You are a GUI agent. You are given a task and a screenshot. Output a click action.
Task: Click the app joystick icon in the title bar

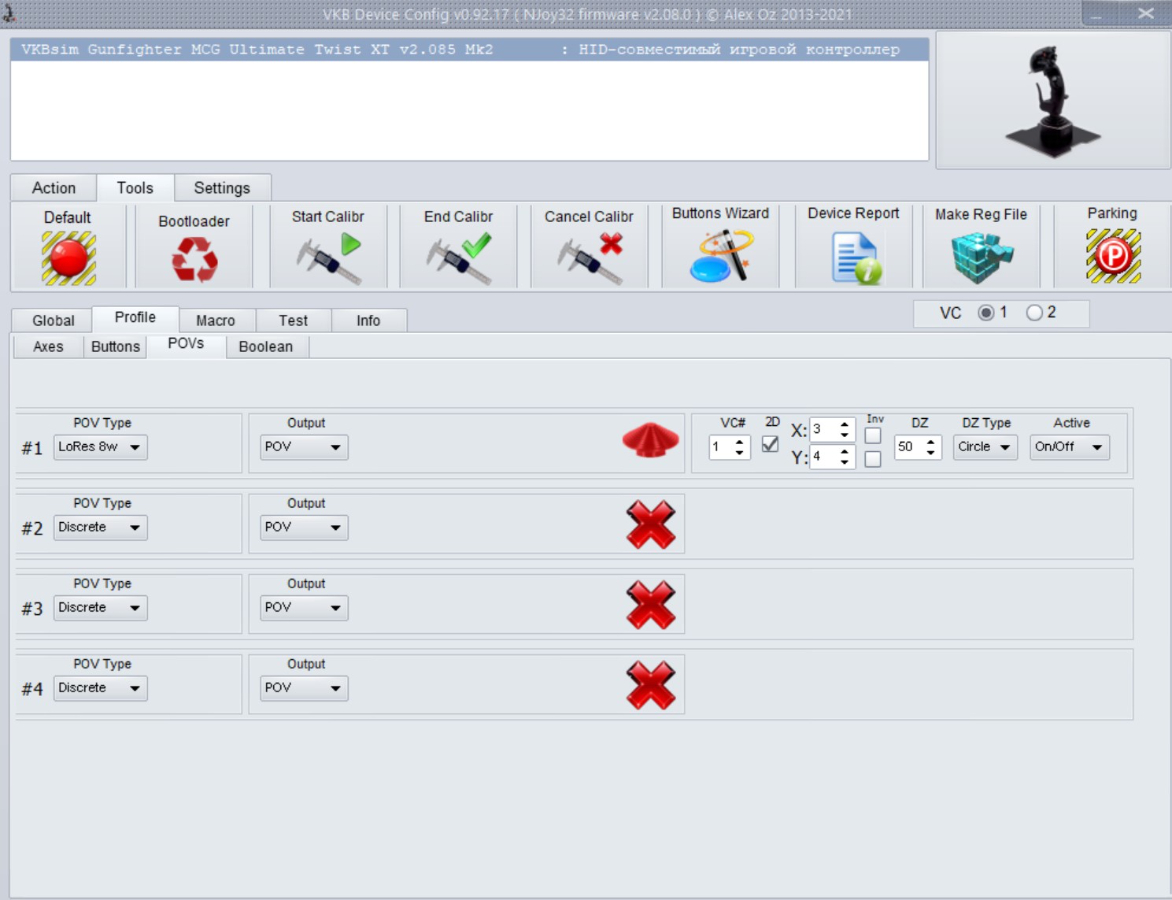8,13
